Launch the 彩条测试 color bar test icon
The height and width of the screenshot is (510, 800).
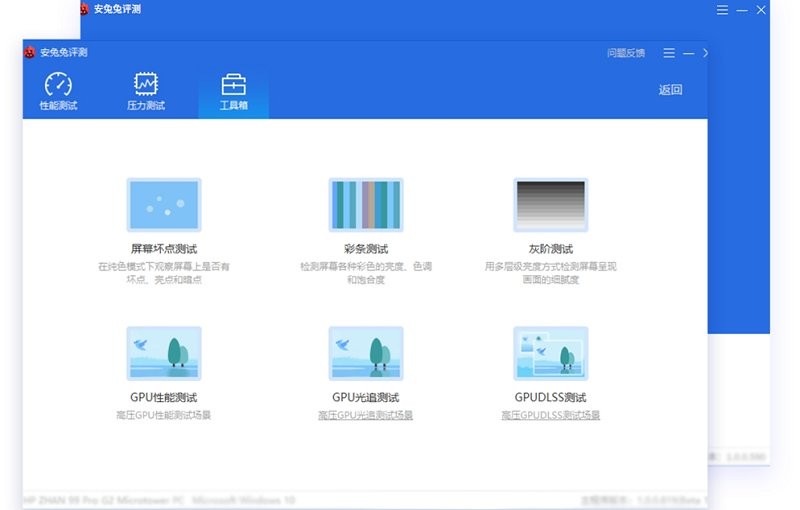point(365,205)
